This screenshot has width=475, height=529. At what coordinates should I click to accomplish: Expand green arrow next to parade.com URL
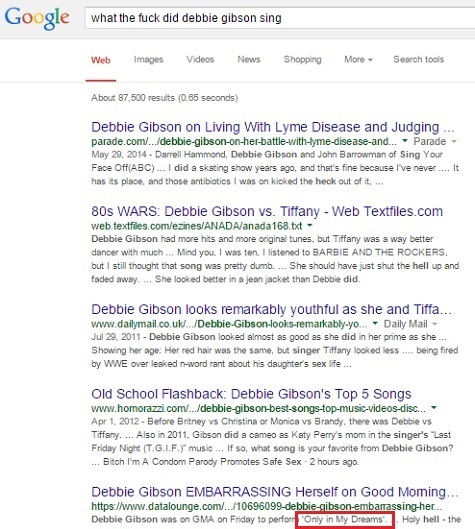[405, 141]
